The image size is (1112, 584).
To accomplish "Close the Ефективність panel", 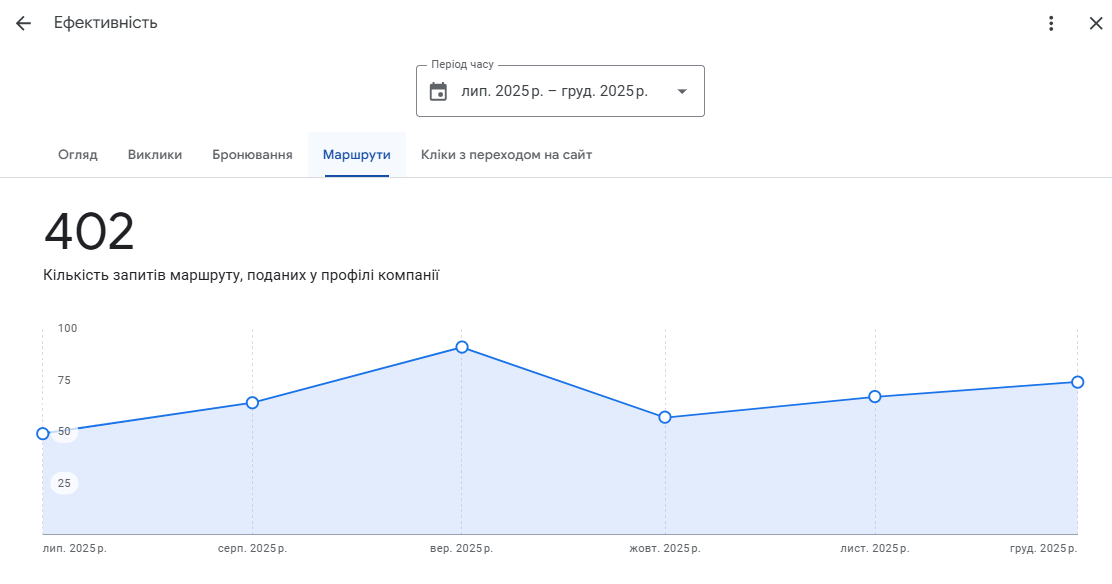I will point(1095,23).
